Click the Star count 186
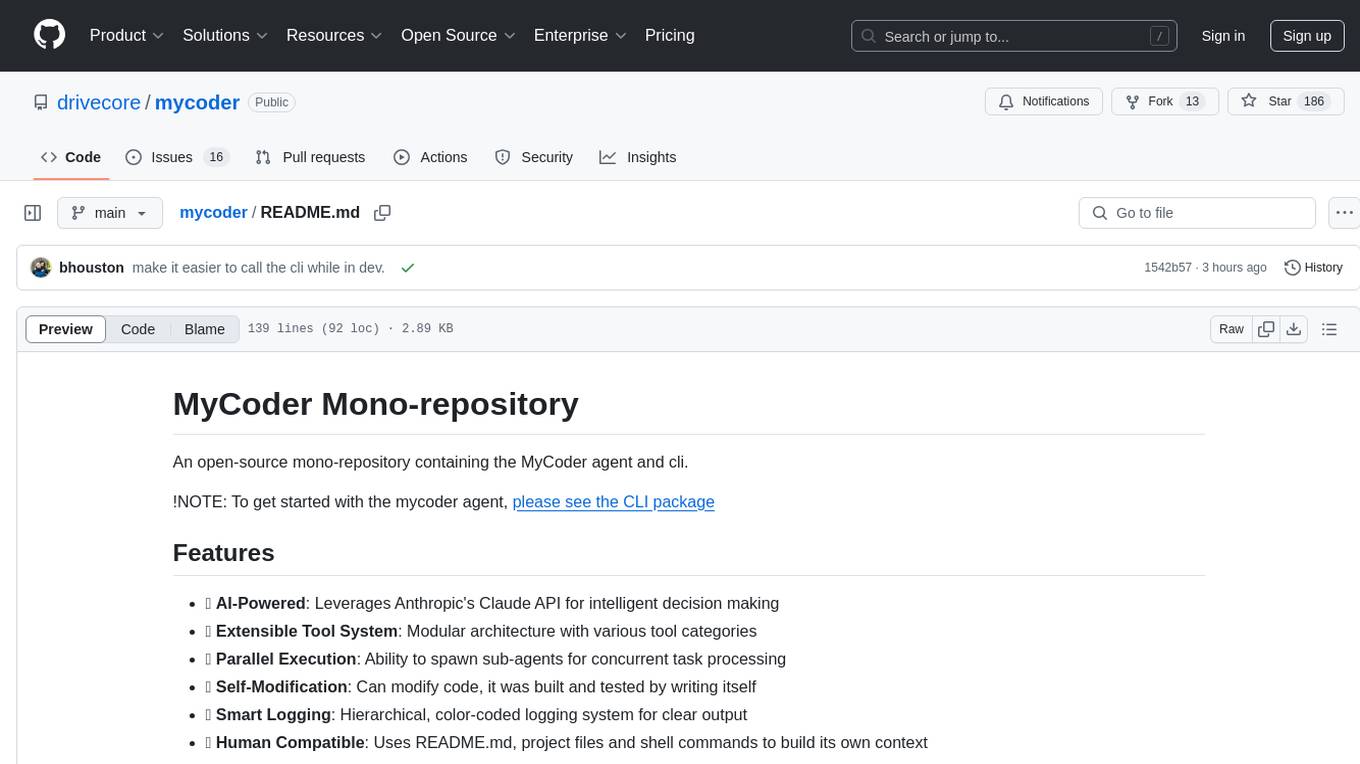Screen dimensions: 1360x764 pos(1314,102)
